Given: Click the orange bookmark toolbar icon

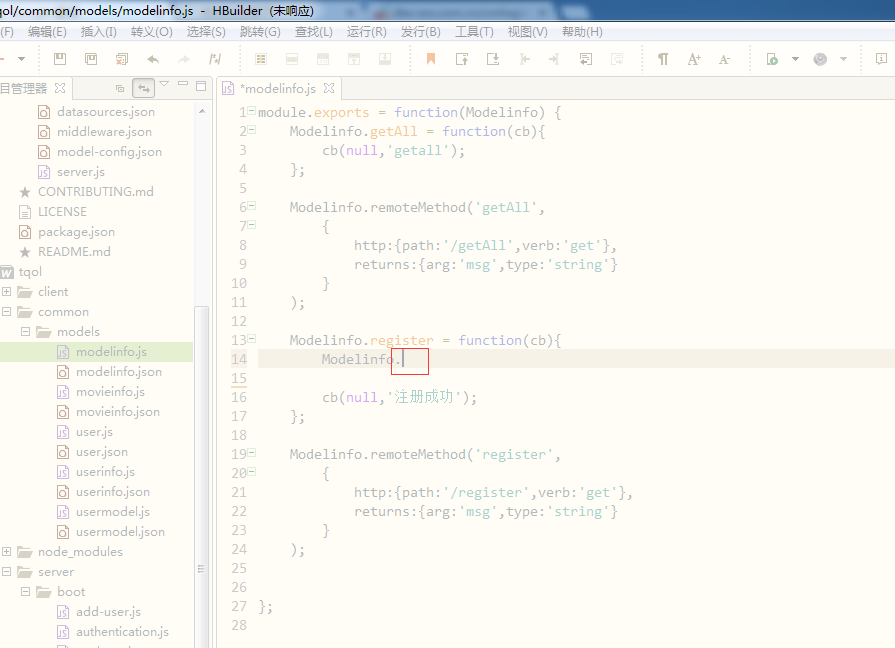Looking at the screenshot, I should (x=431, y=59).
